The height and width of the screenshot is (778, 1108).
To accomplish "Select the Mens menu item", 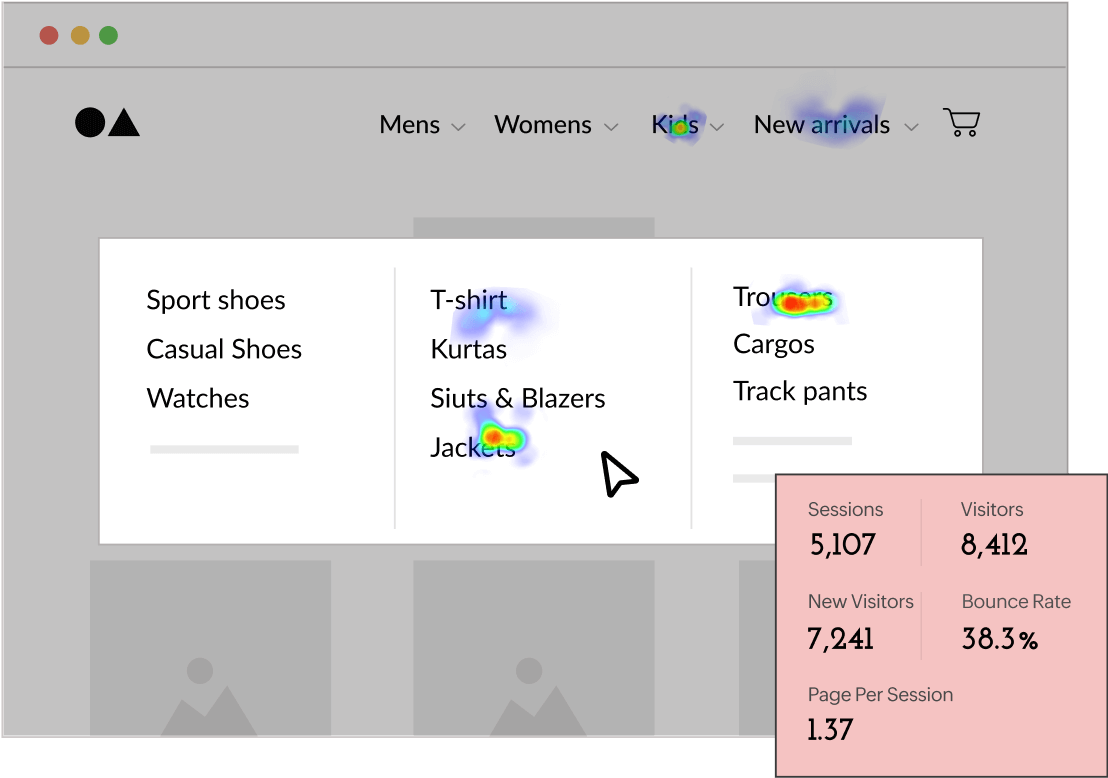I will coord(409,124).
